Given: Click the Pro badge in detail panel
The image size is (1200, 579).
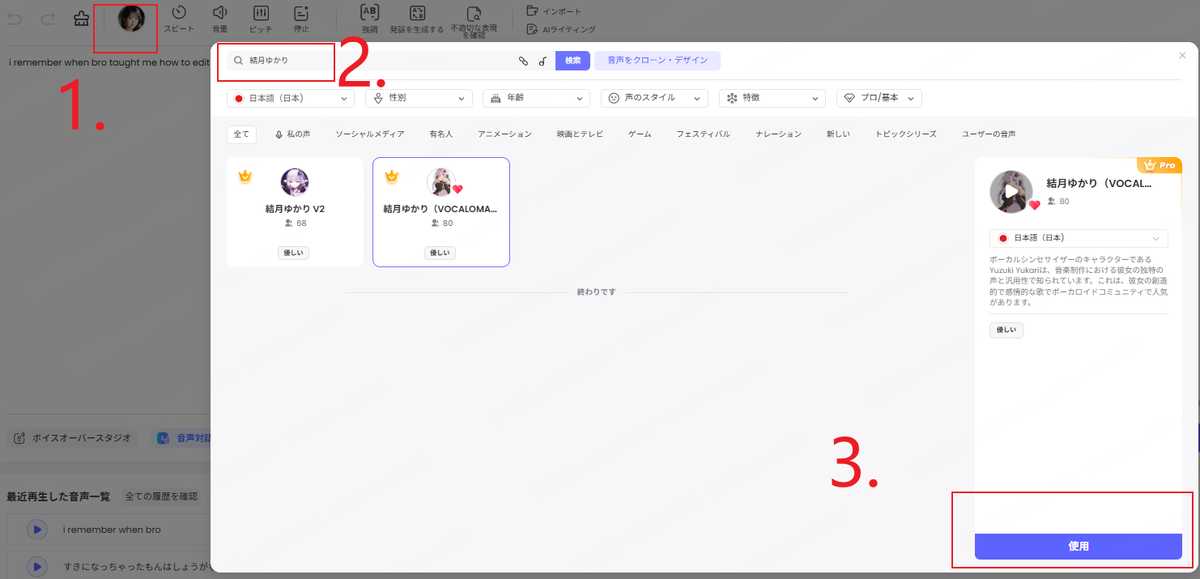Looking at the screenshot, I should coord(1160,165).
